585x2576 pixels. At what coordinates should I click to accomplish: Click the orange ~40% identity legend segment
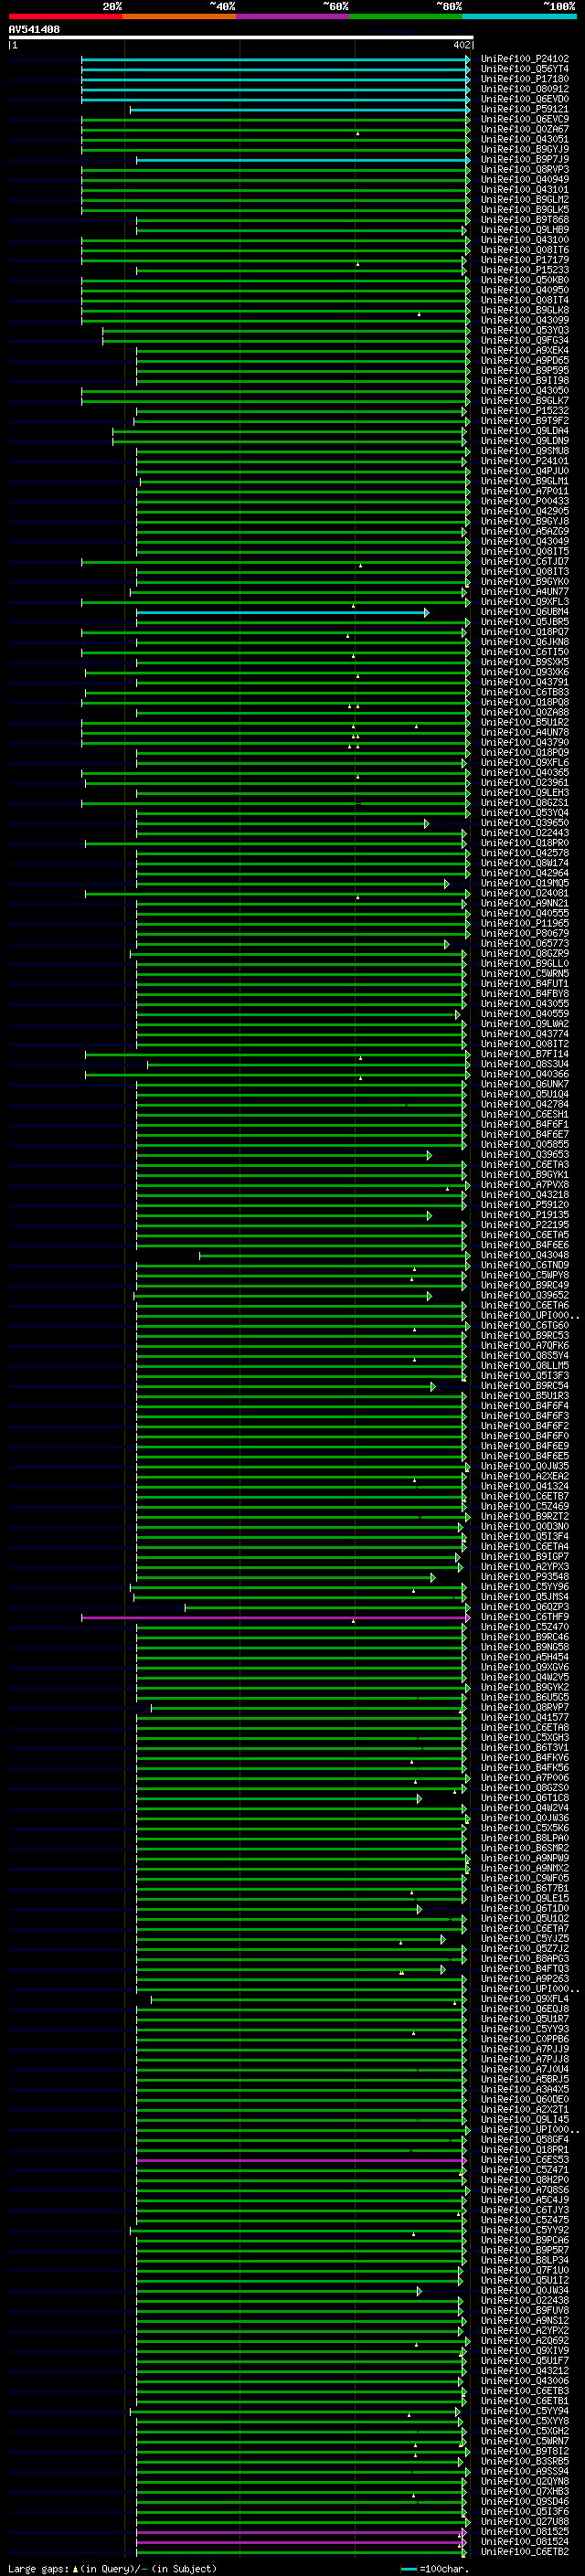pos(179,16)
